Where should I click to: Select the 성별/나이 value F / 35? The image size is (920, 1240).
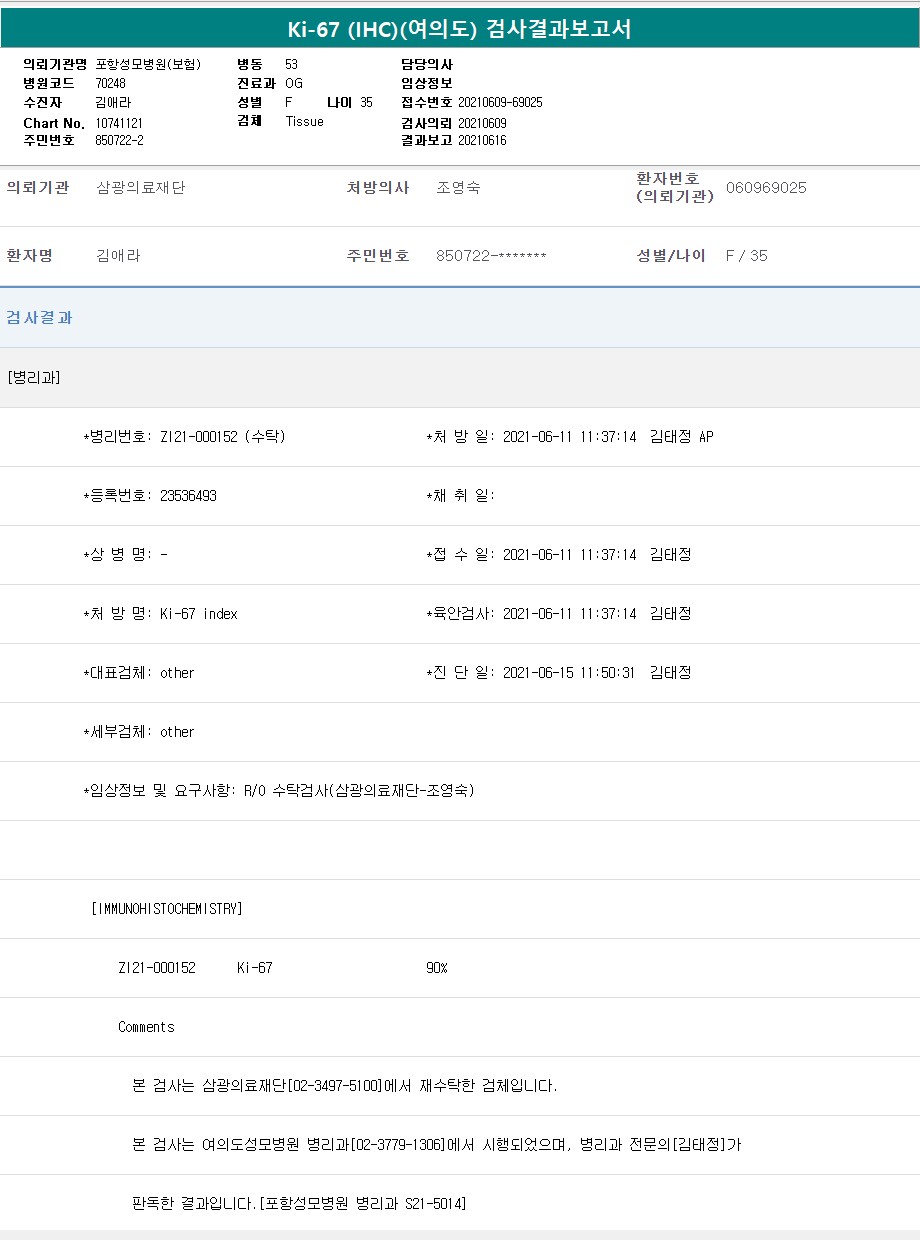(x=746, y=256)
